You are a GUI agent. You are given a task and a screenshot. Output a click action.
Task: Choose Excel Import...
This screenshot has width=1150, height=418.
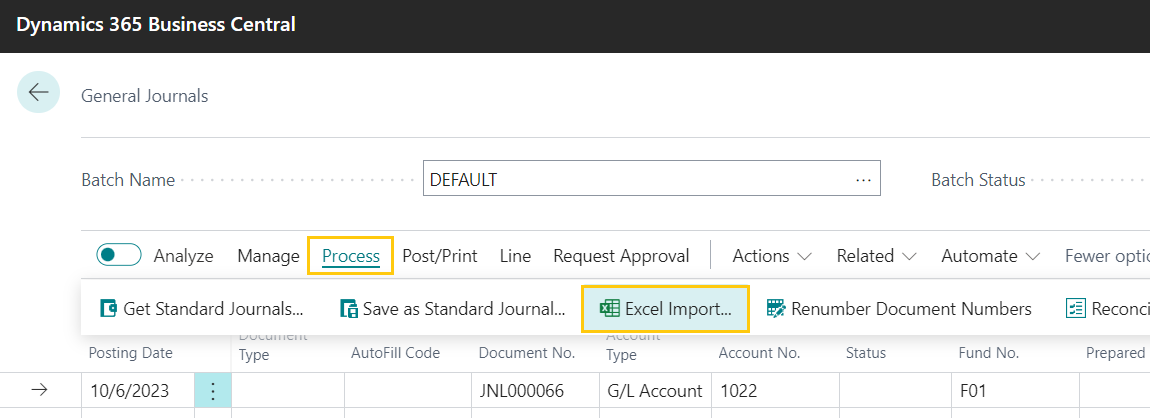[666, 309]
